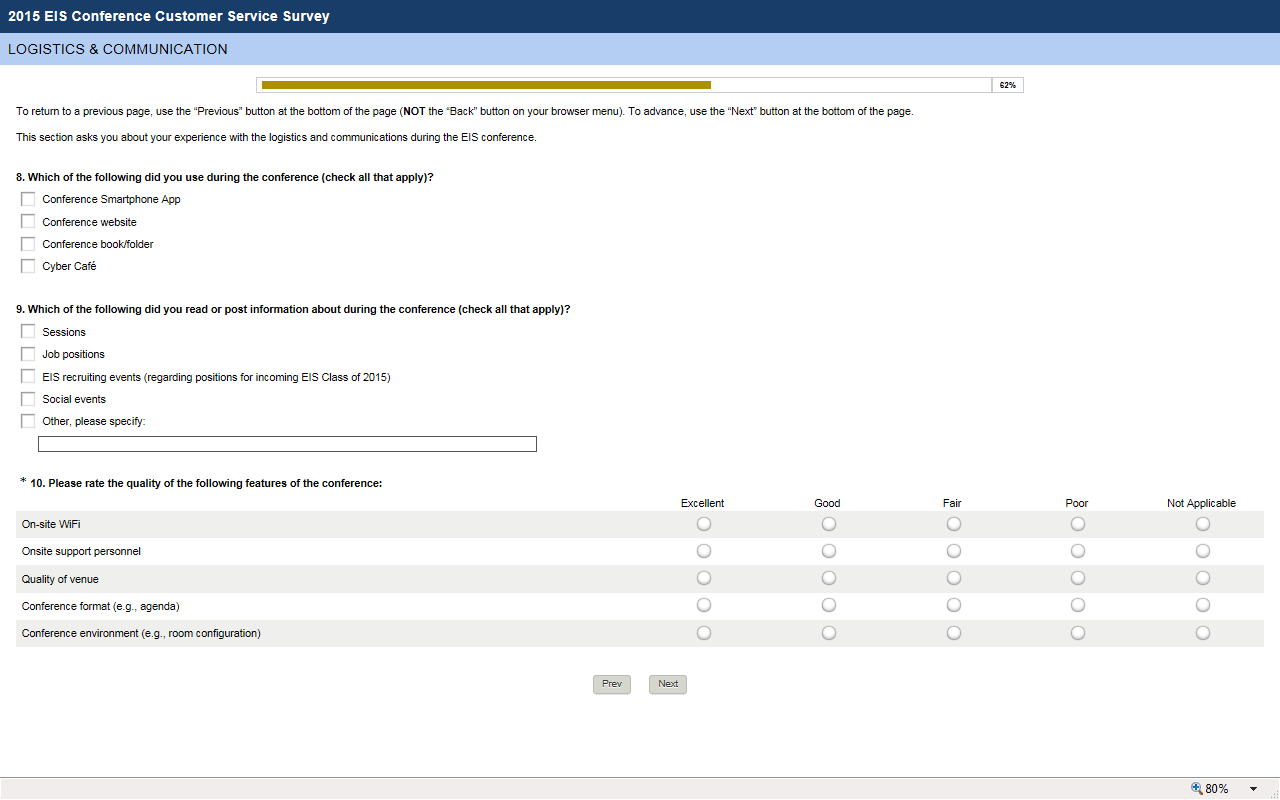Tick the Job positions checkbox
1280x800 pixels.
[28, 354]
